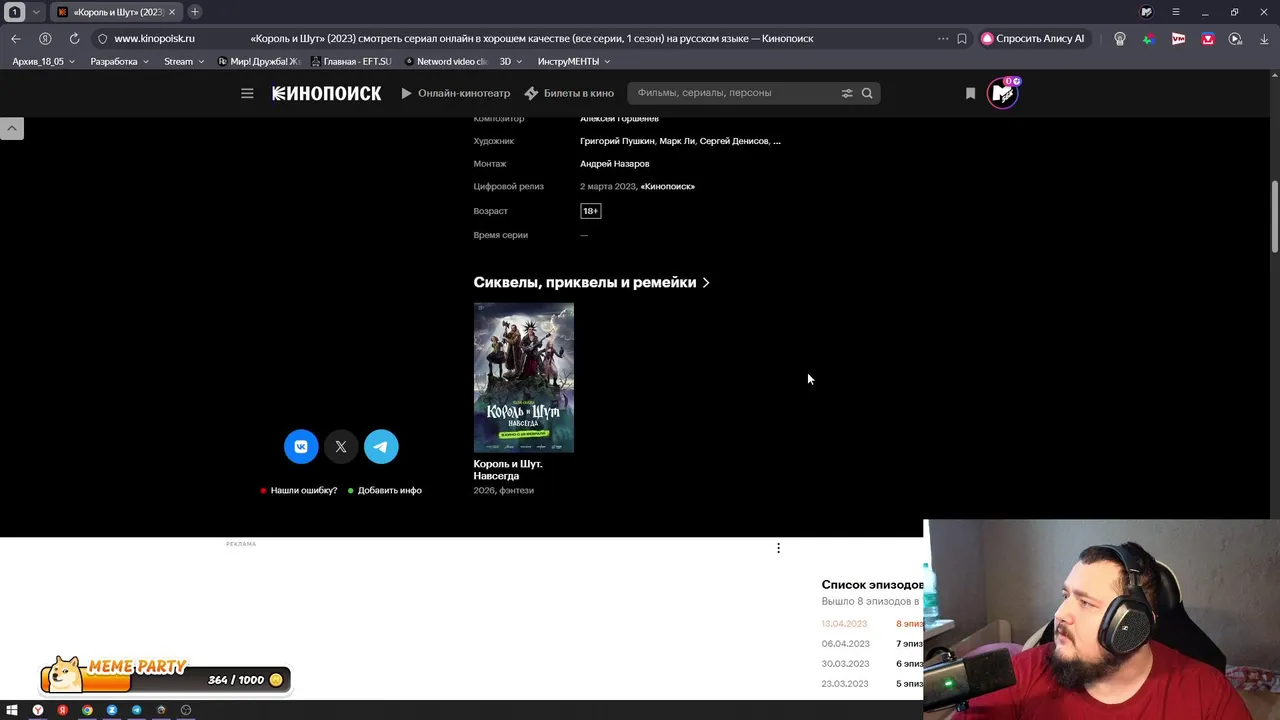Viewport: 1280px width, 720px height.
Task: Expand Stream bookmarks folder
Action: click(x=184, y=61)
